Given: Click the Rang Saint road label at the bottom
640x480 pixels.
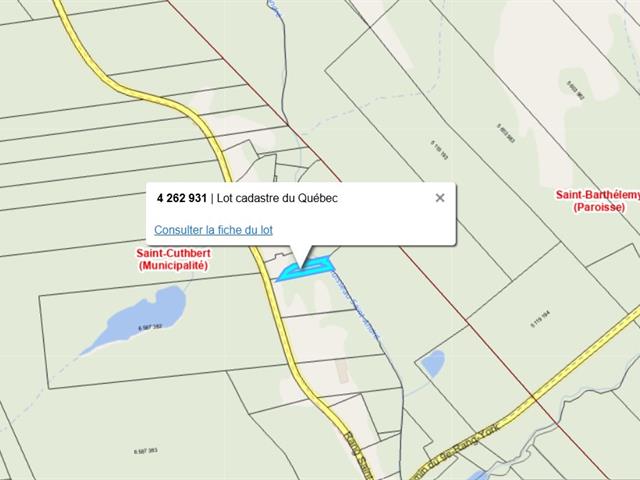Looking at the screenshot, I should [x=359, y=455].
